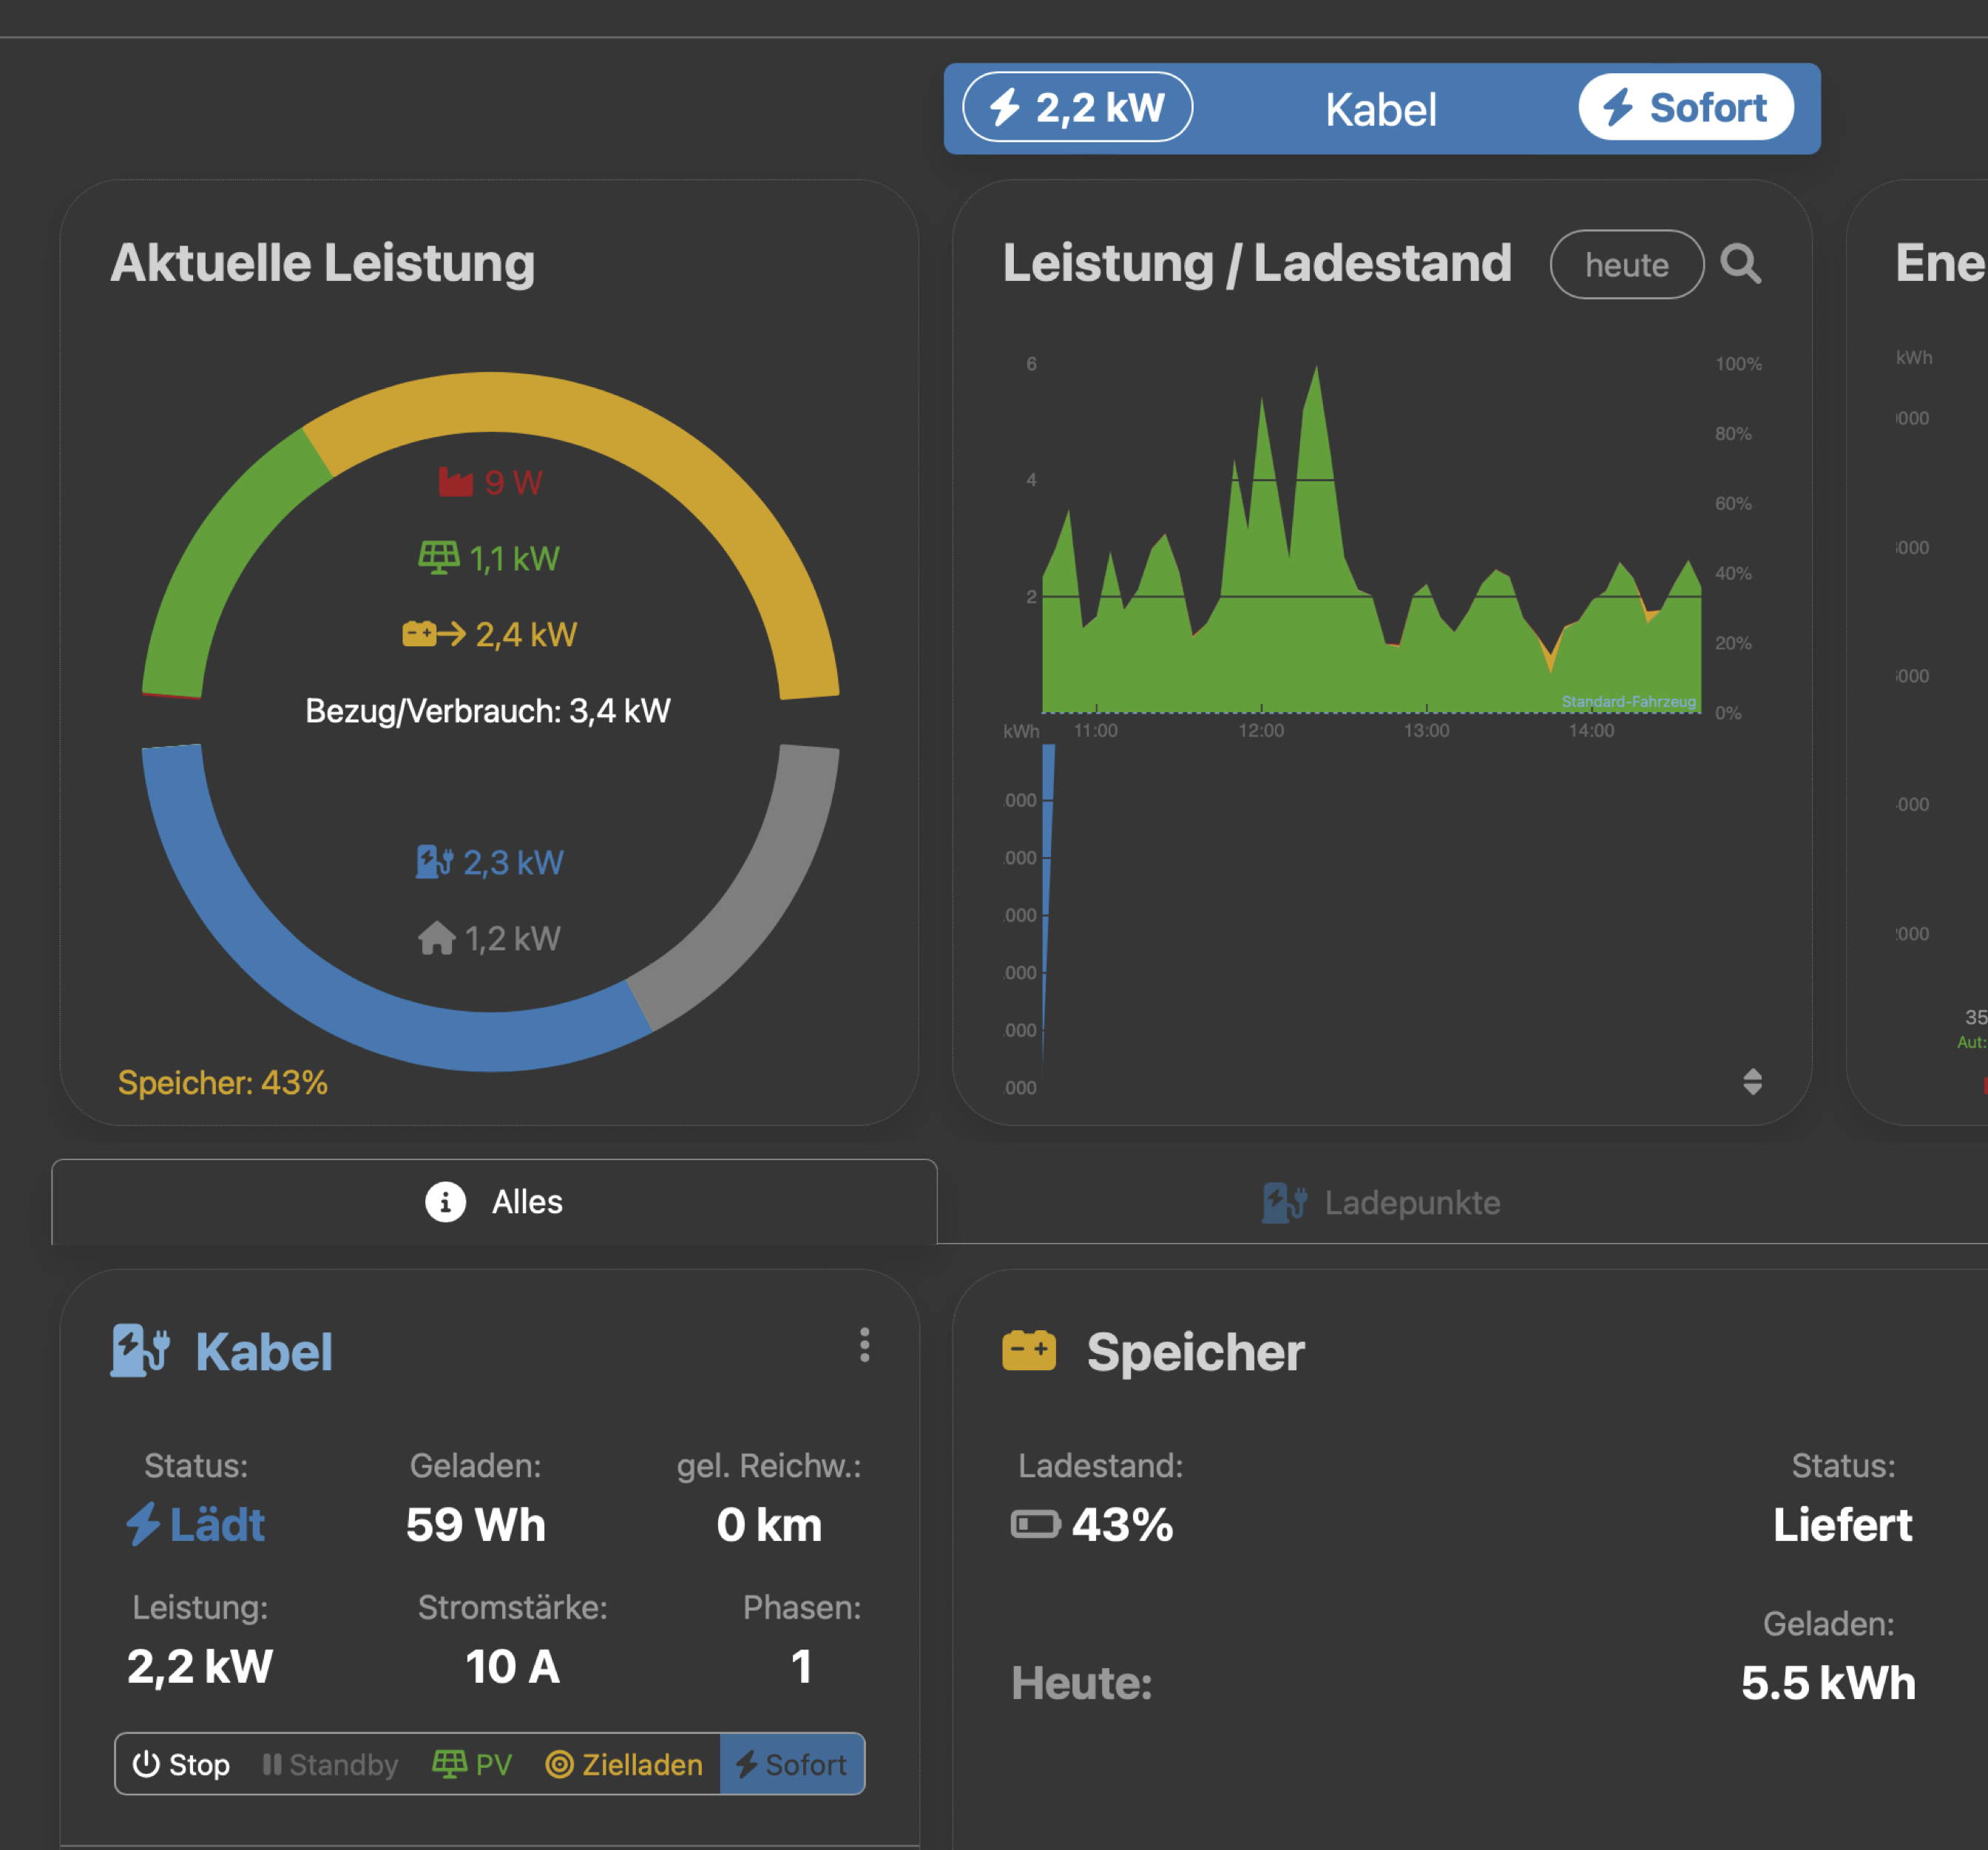Select Zielladen charge mode
Viewport: 1988px width, 1850px height.
point(624,1764)
